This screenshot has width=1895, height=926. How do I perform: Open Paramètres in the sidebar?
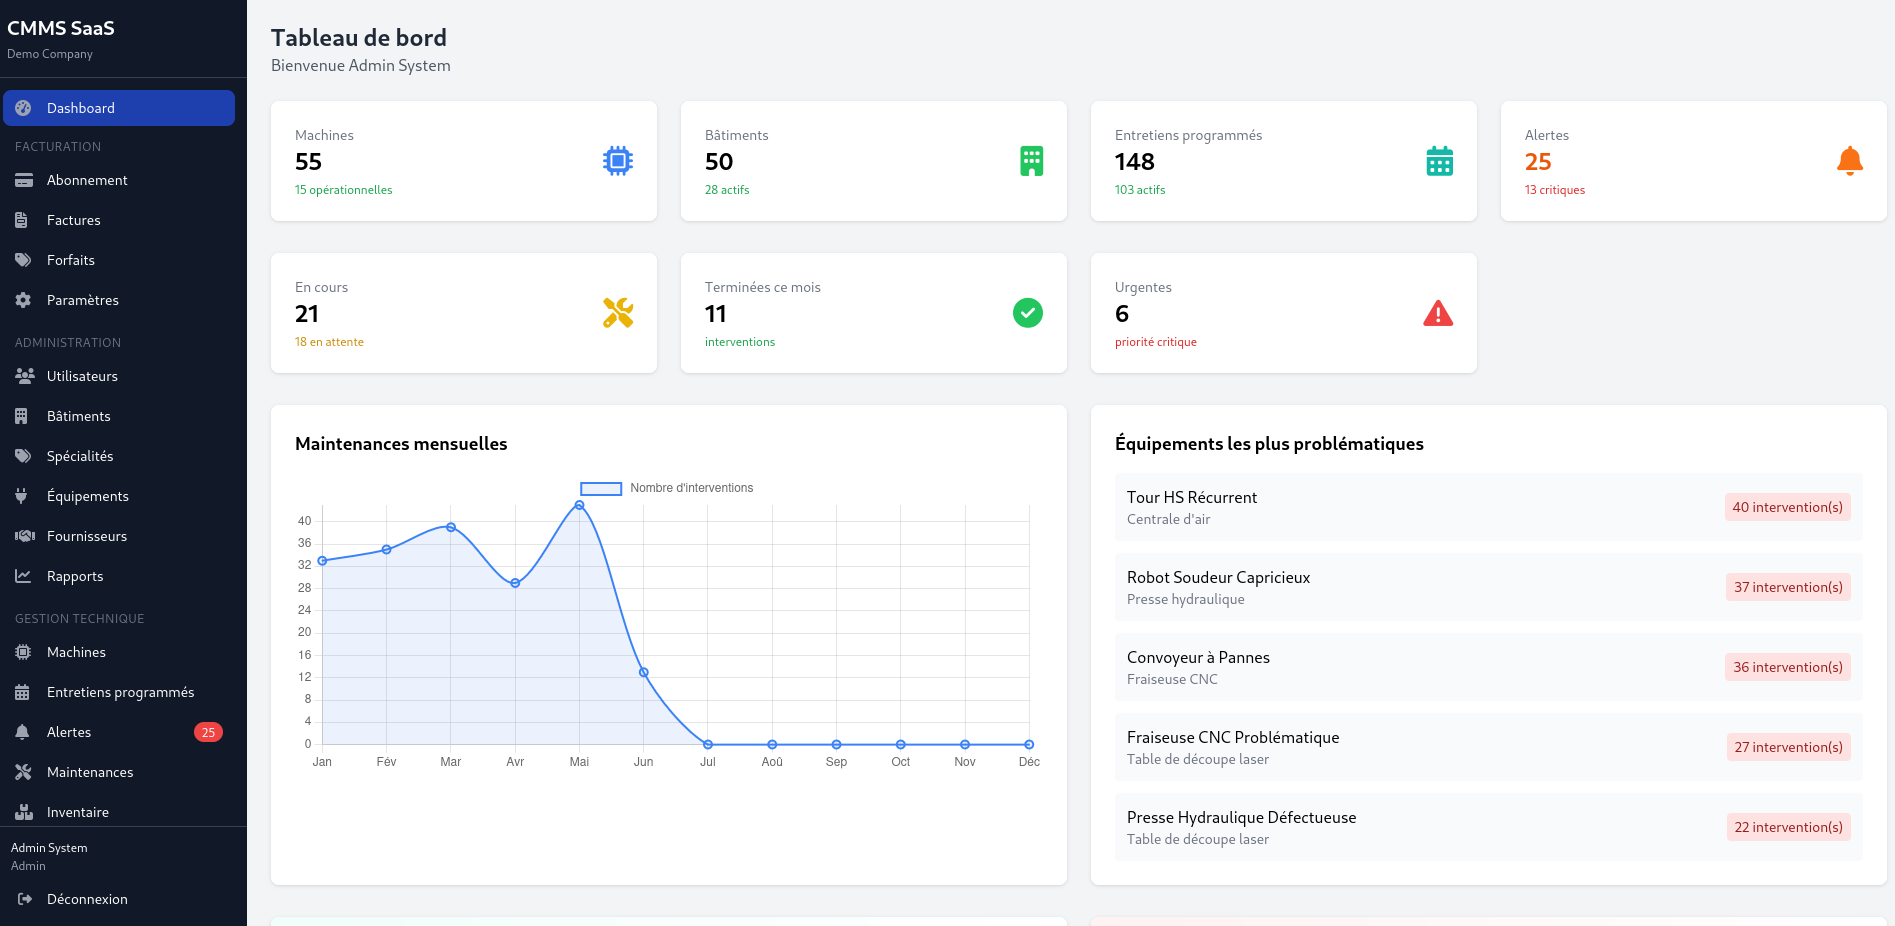click(119, 300)
